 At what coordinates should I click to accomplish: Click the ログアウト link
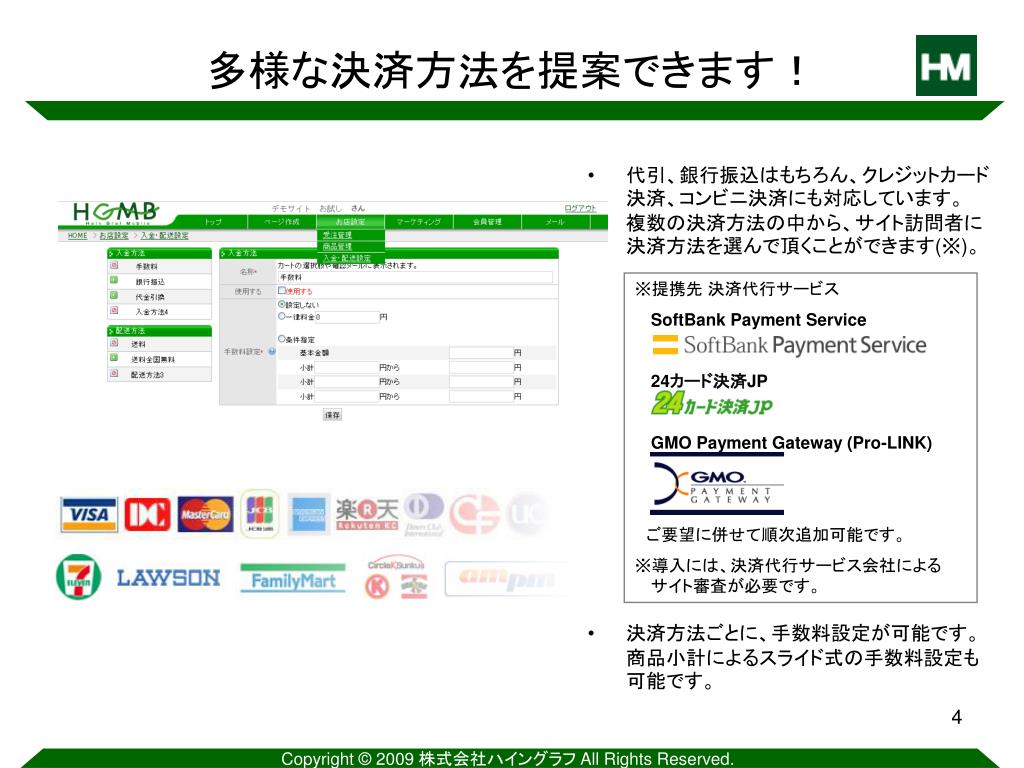581,208
